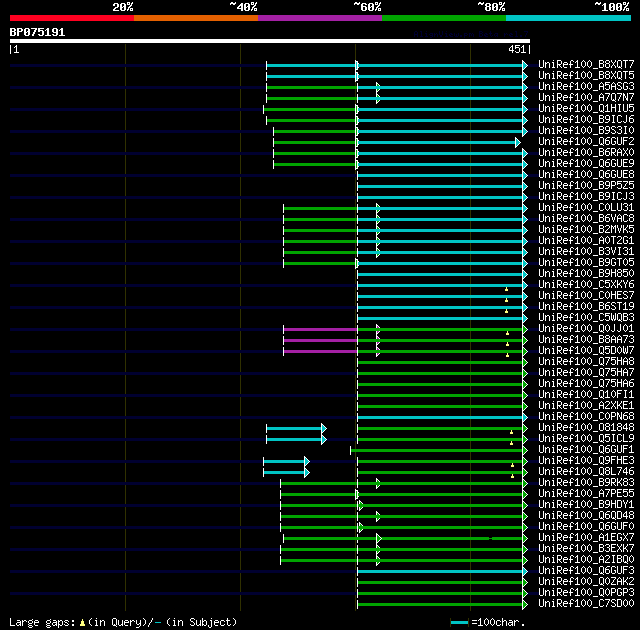Open UniRef100_Q0JJ01 entry

click(586, 329)
